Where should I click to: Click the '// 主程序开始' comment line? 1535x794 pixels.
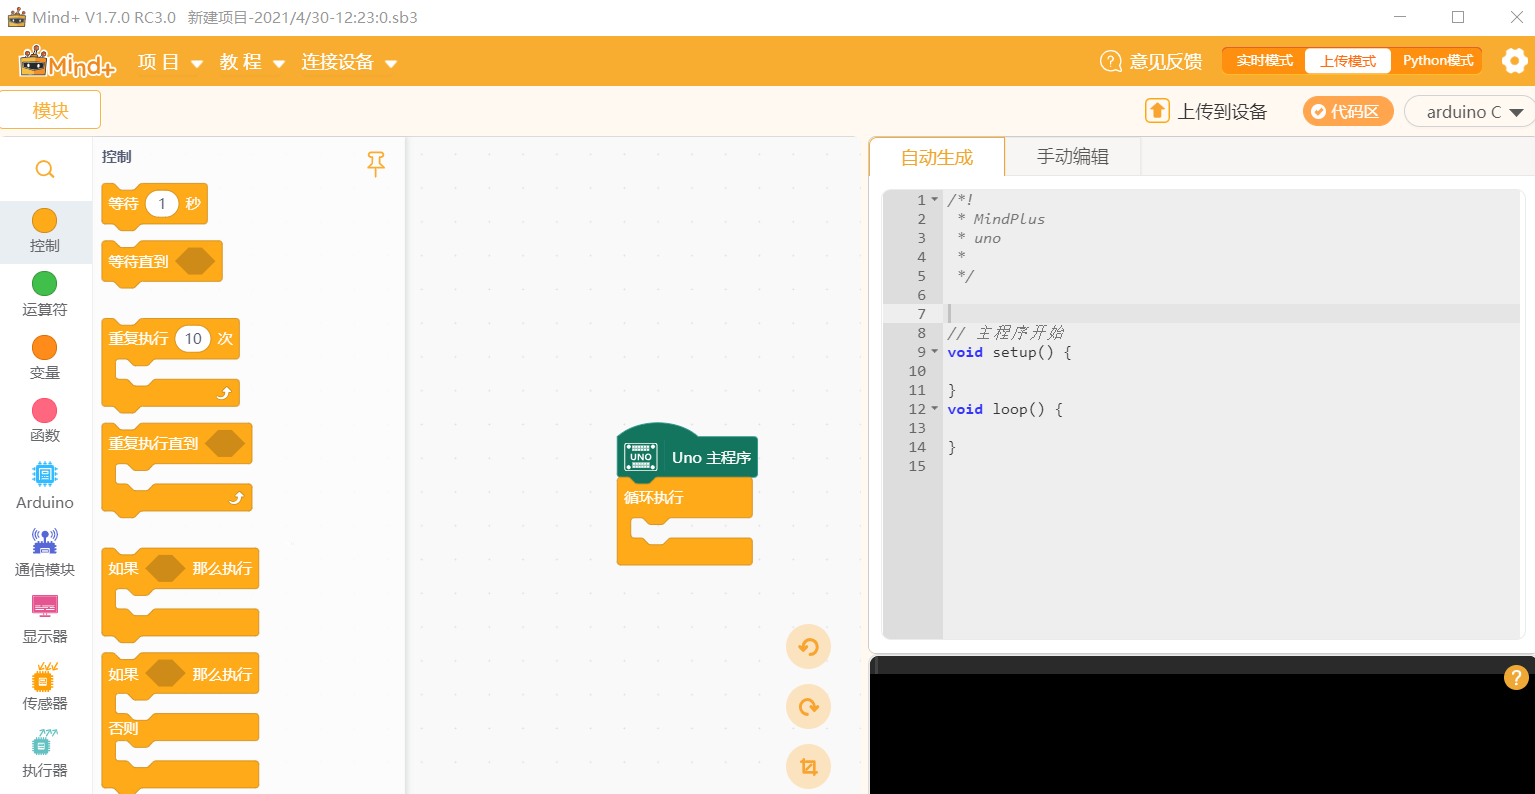coord(1005,333)
